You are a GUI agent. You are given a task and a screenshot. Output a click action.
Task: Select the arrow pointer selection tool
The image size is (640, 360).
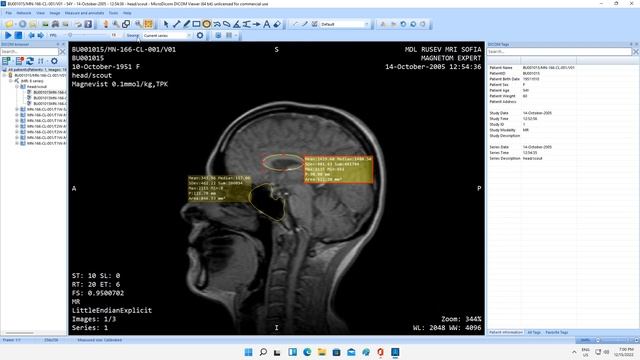[166, 24]
